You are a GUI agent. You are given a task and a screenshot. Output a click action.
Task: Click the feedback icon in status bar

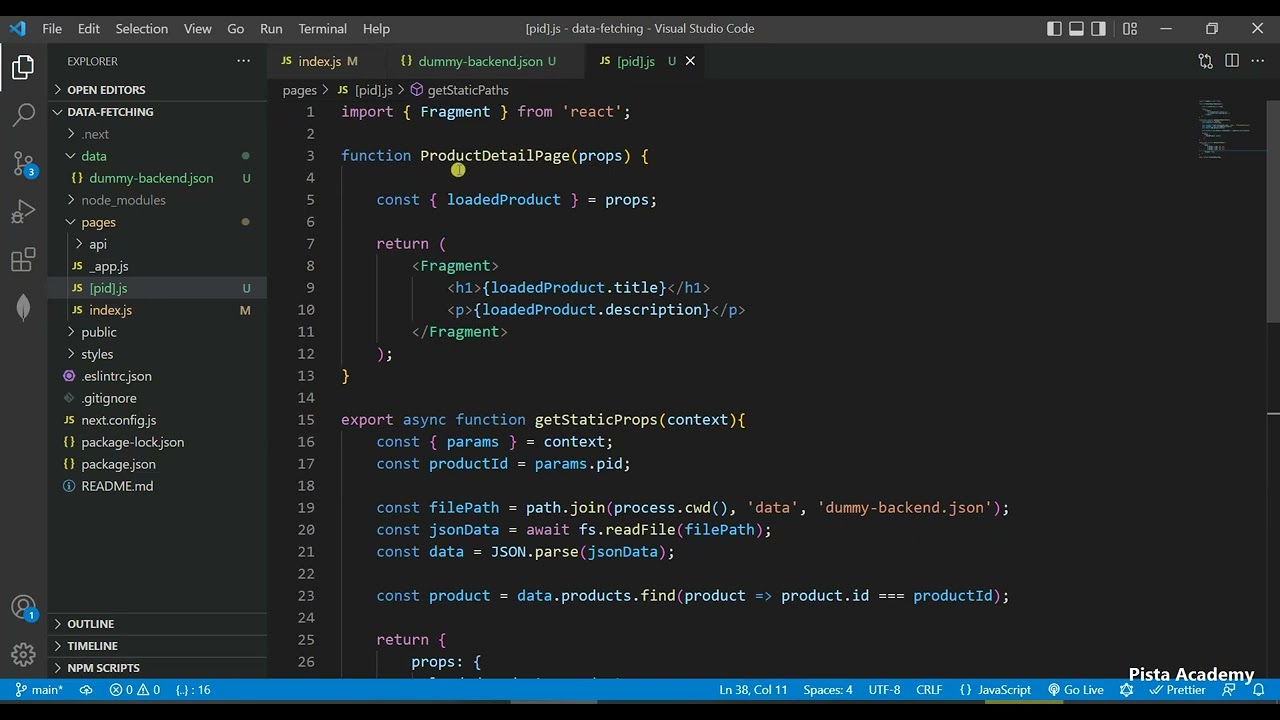pos(1229,690)
